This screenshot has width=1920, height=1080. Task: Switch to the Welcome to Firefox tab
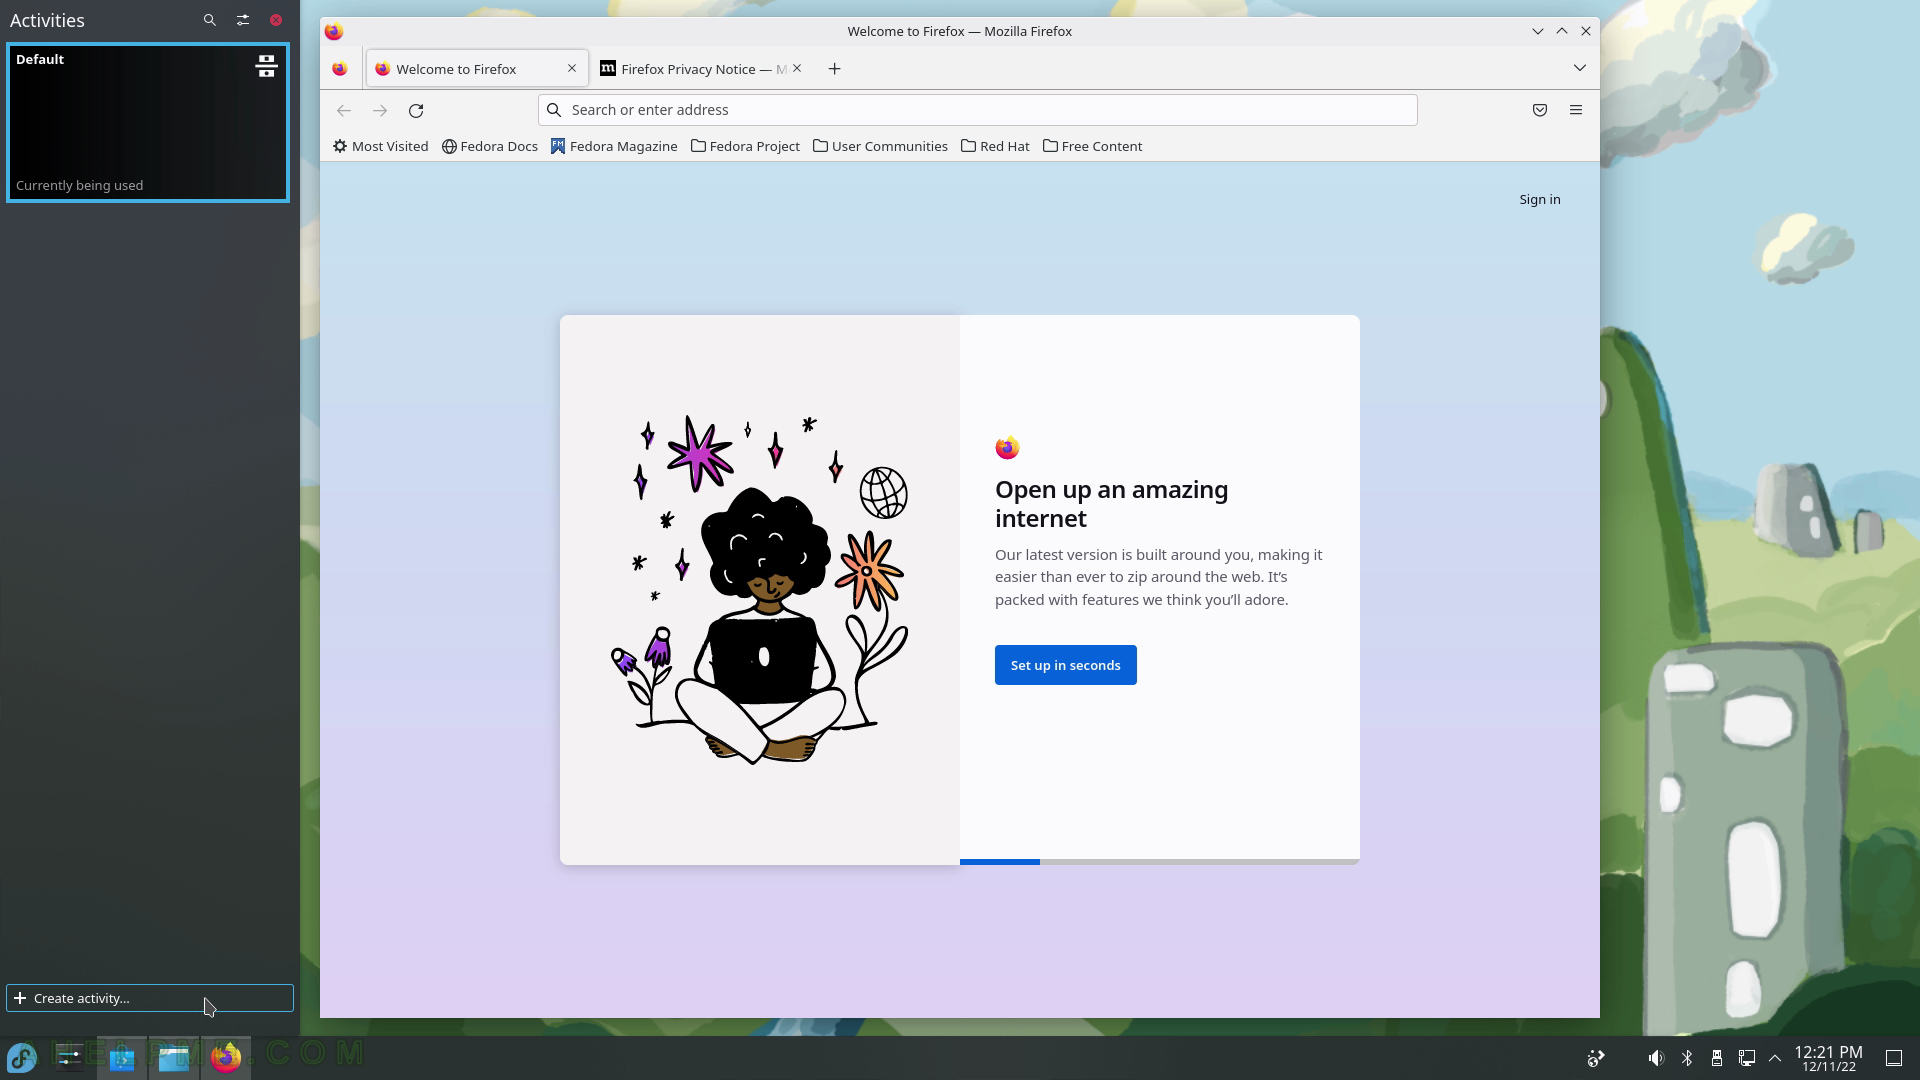[x=476, y=69]
